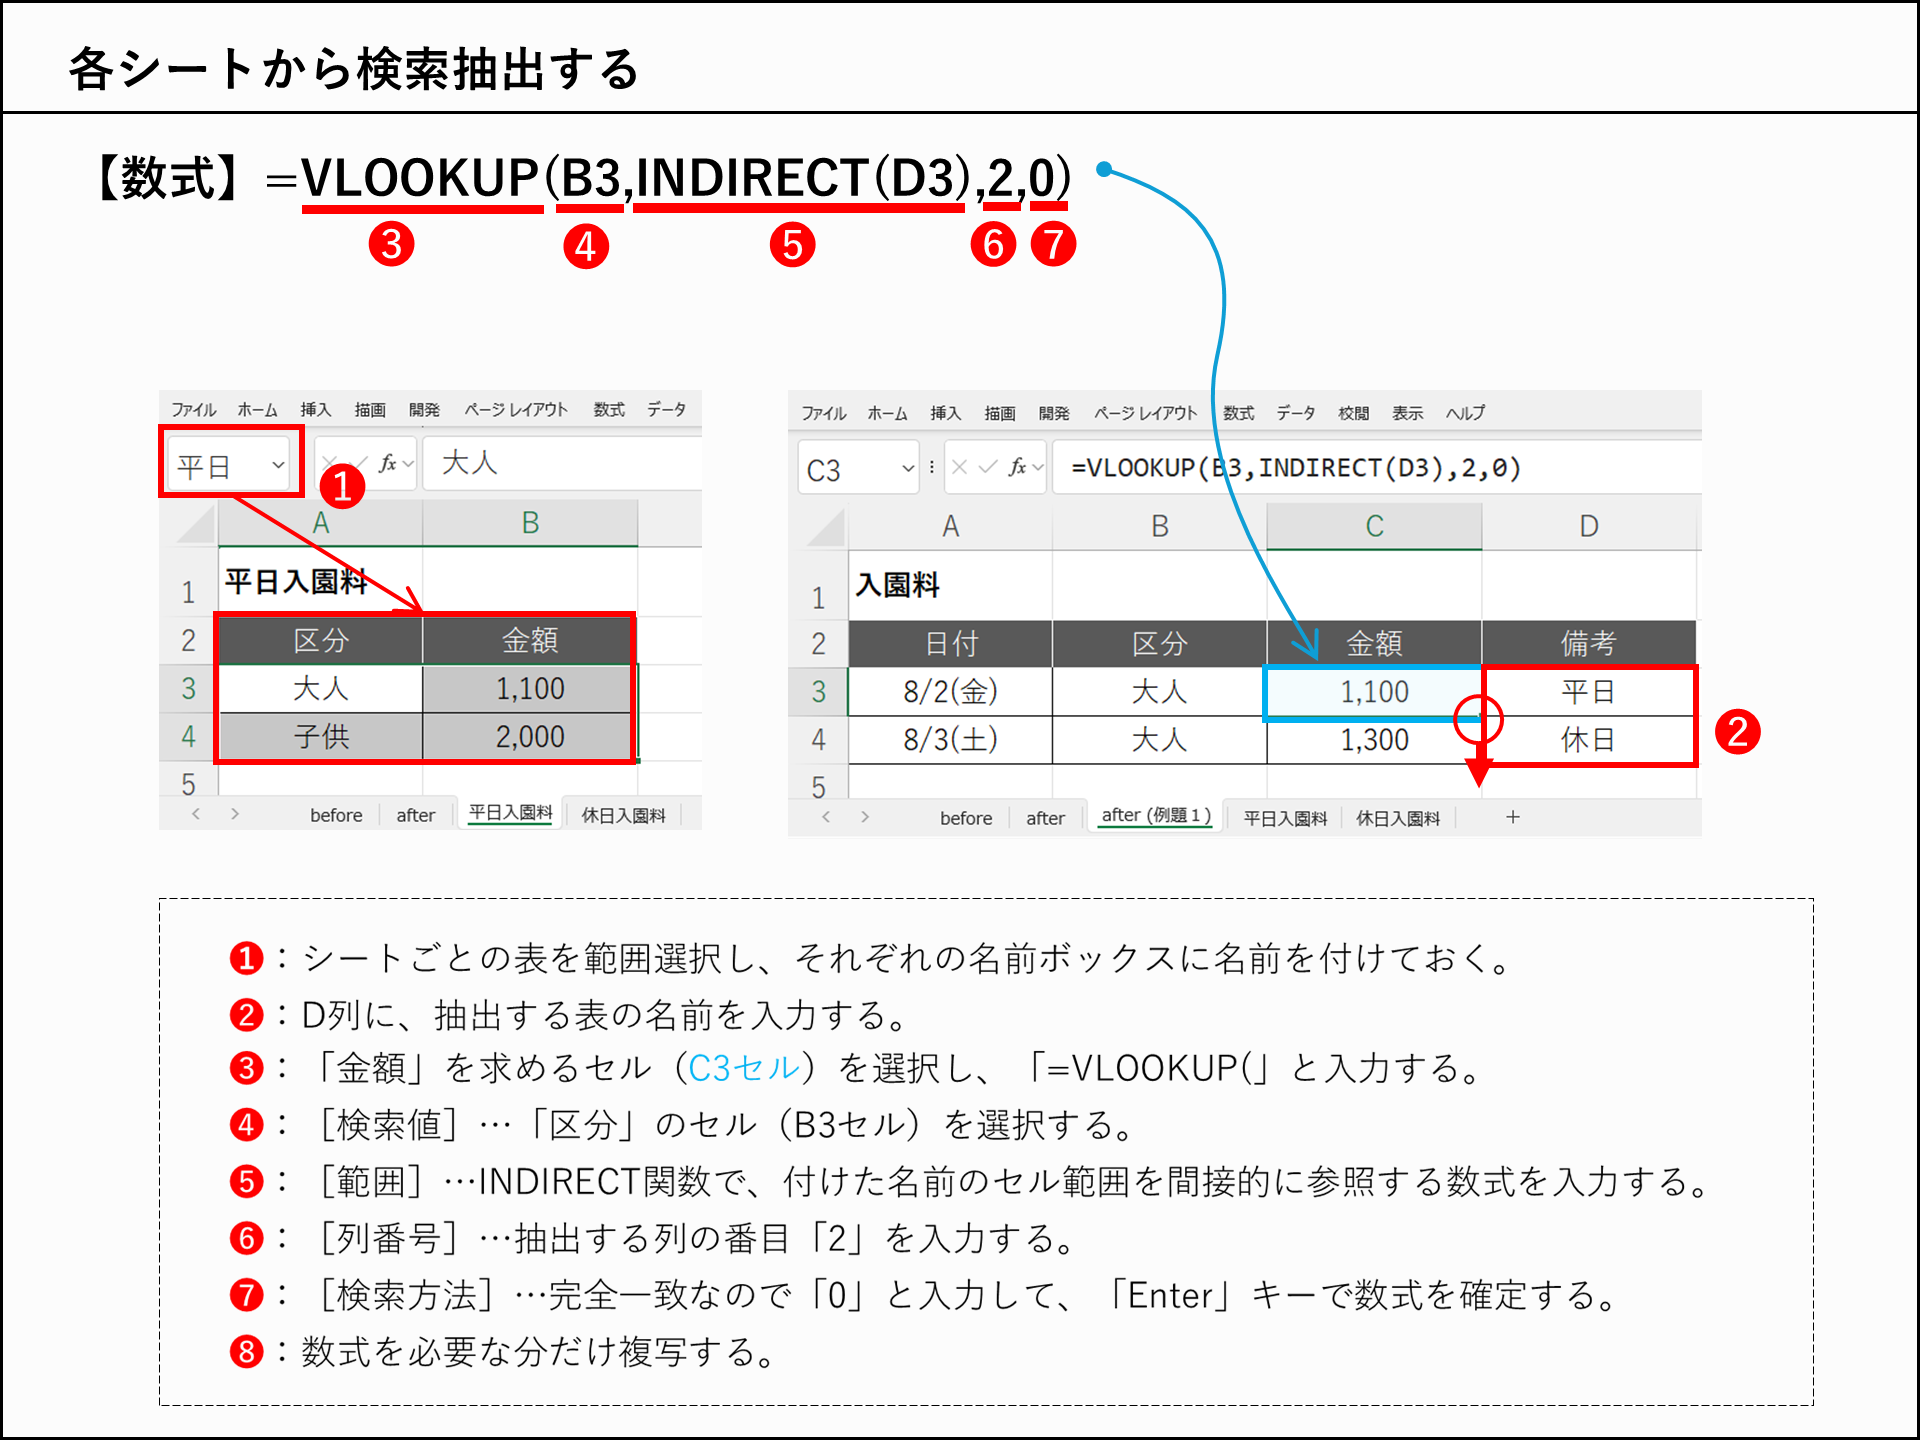
Task: Click the formula bar options dots in right window
Action: tap(932, 467)
